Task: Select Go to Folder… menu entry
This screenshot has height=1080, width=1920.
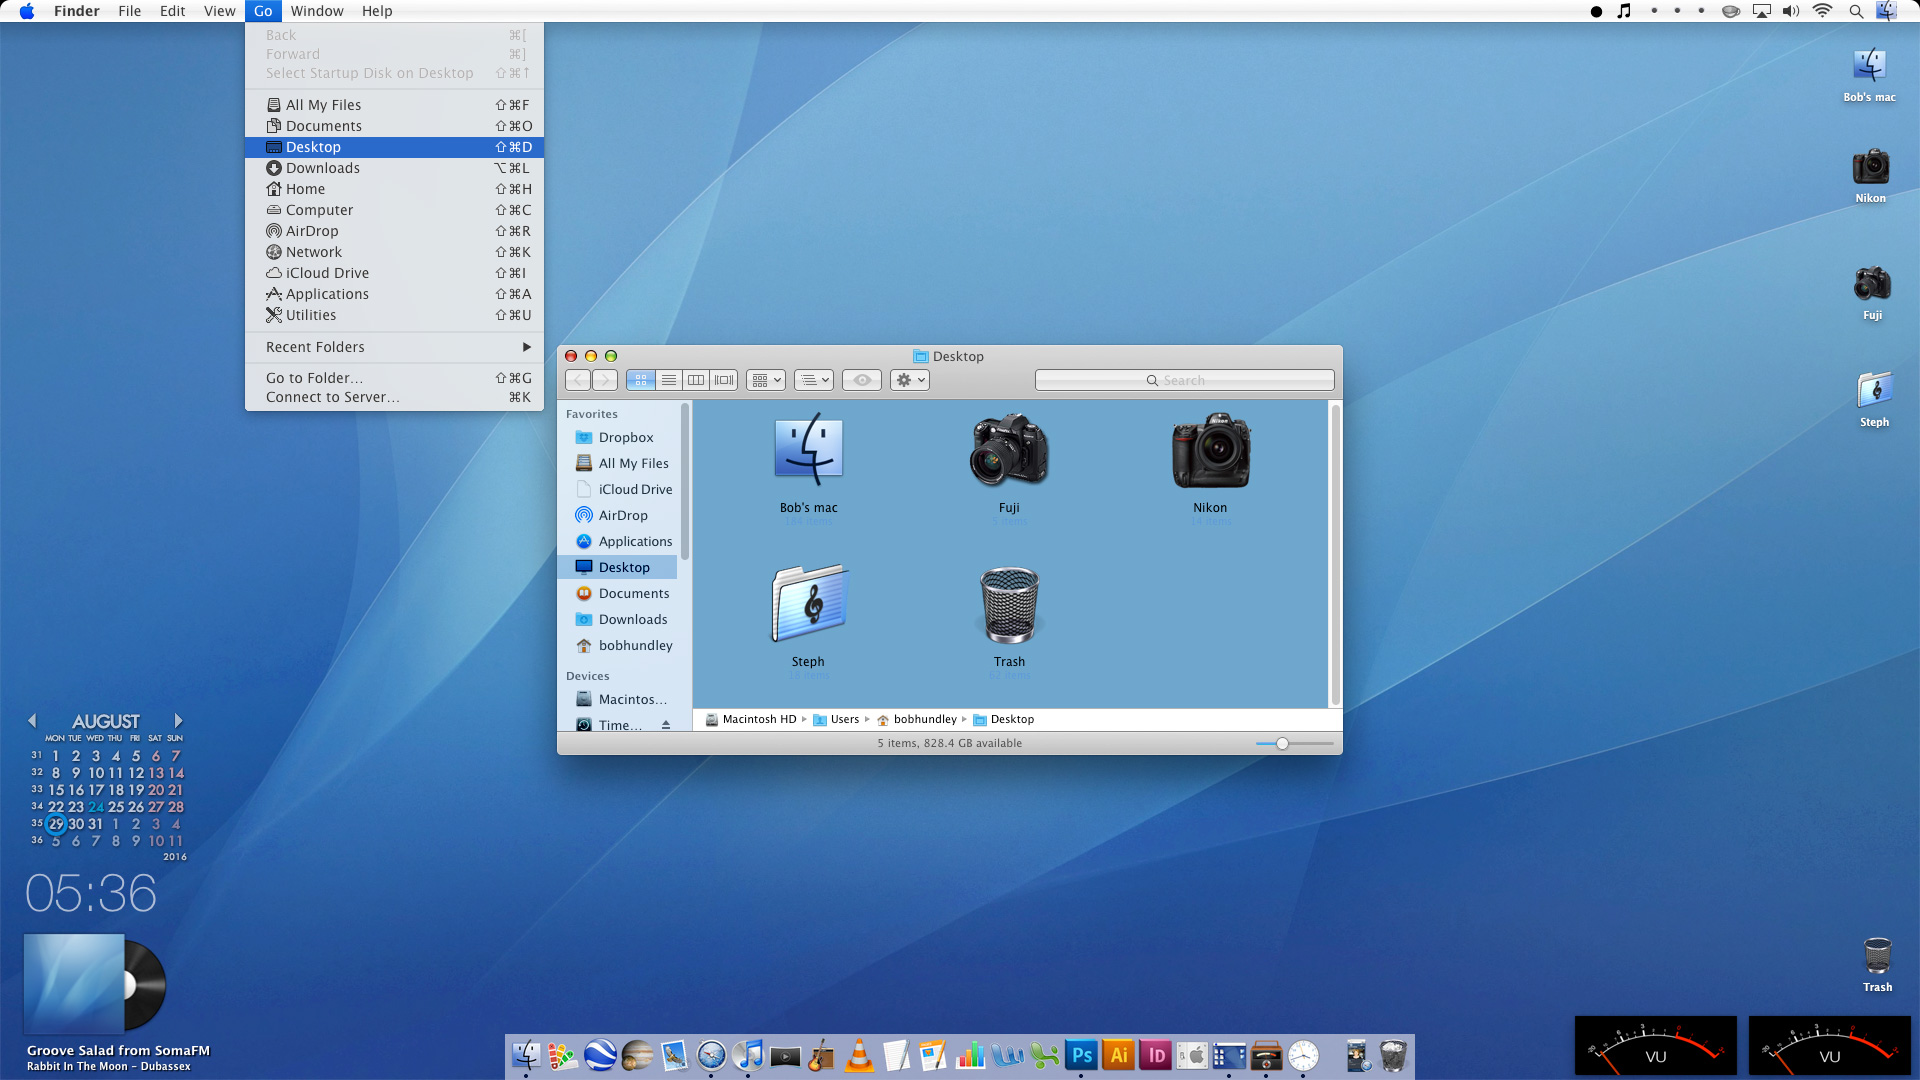Action: point(394,378)
